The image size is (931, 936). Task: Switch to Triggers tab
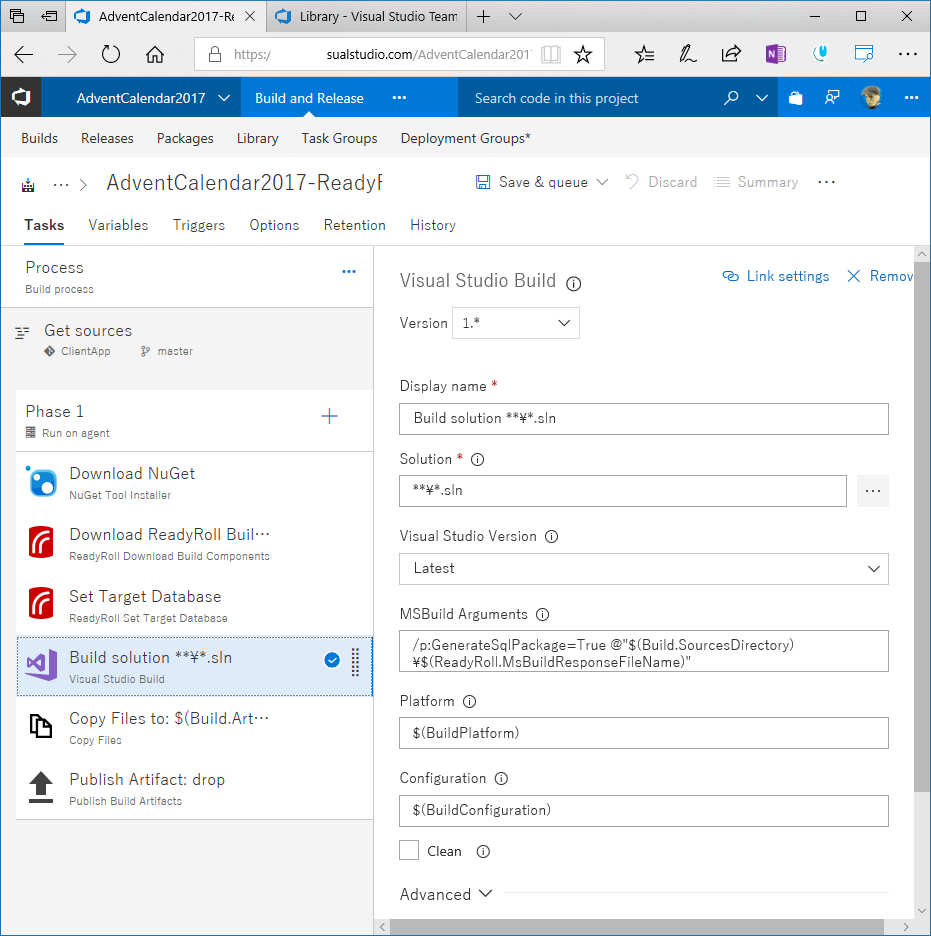[x=199, y=225]
